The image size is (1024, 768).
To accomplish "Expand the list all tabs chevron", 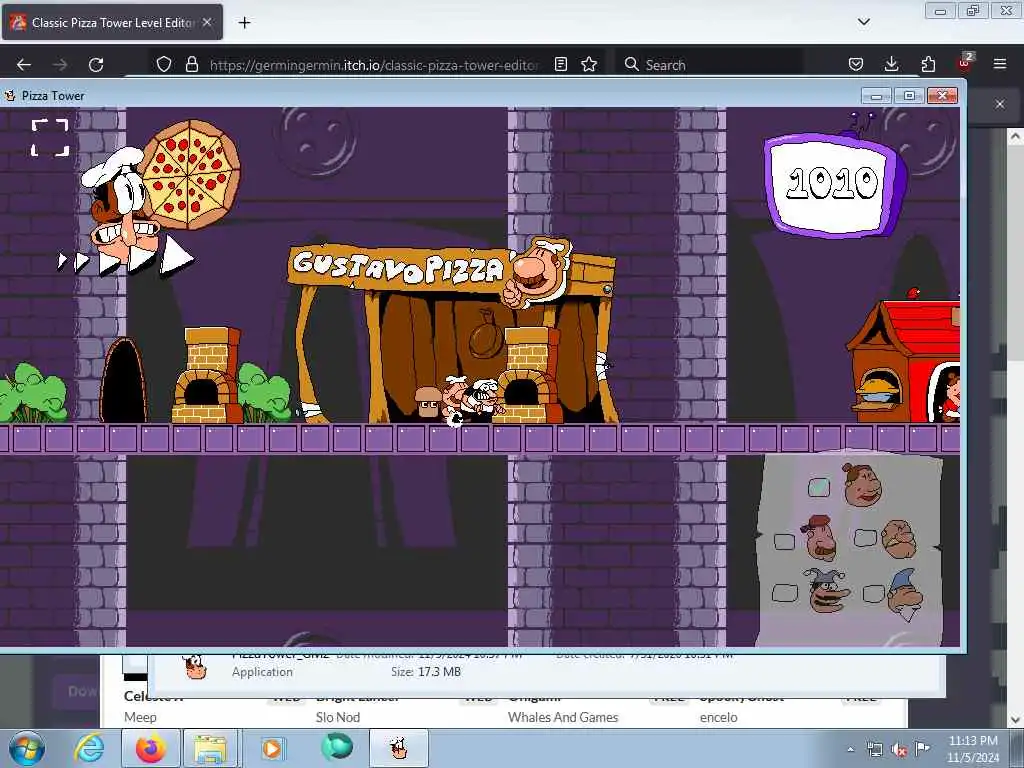I will click(863, 22).
